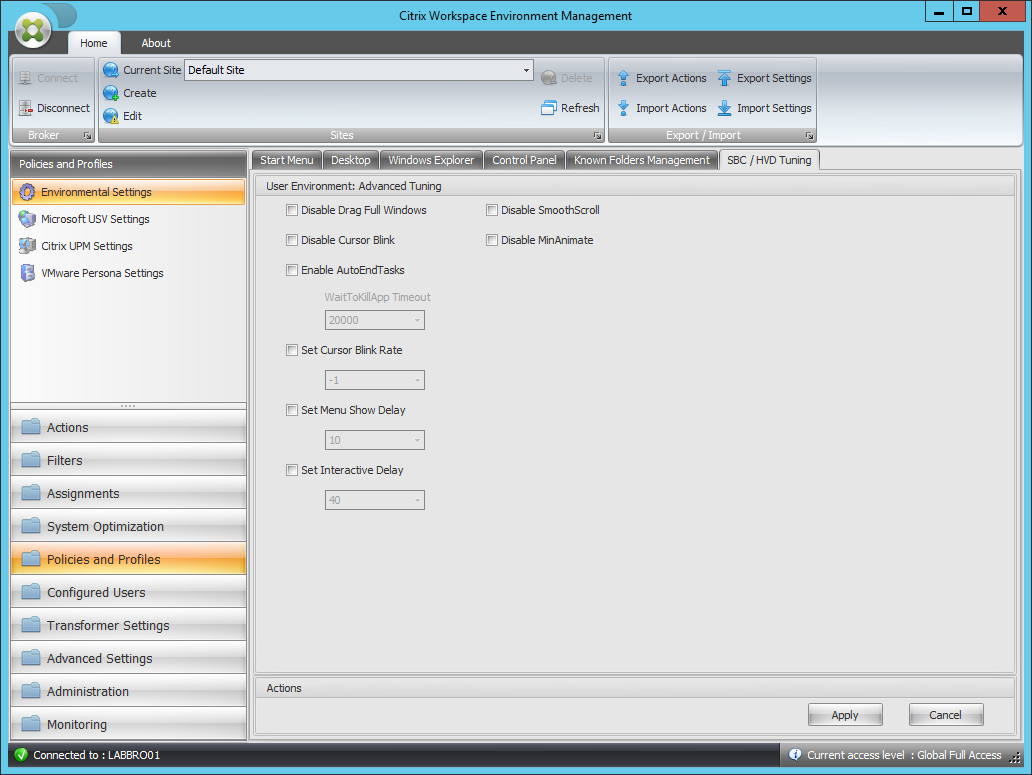The image size is (1032, 775).
Task: Open the About ribbon tab
Action: (155, 43)
